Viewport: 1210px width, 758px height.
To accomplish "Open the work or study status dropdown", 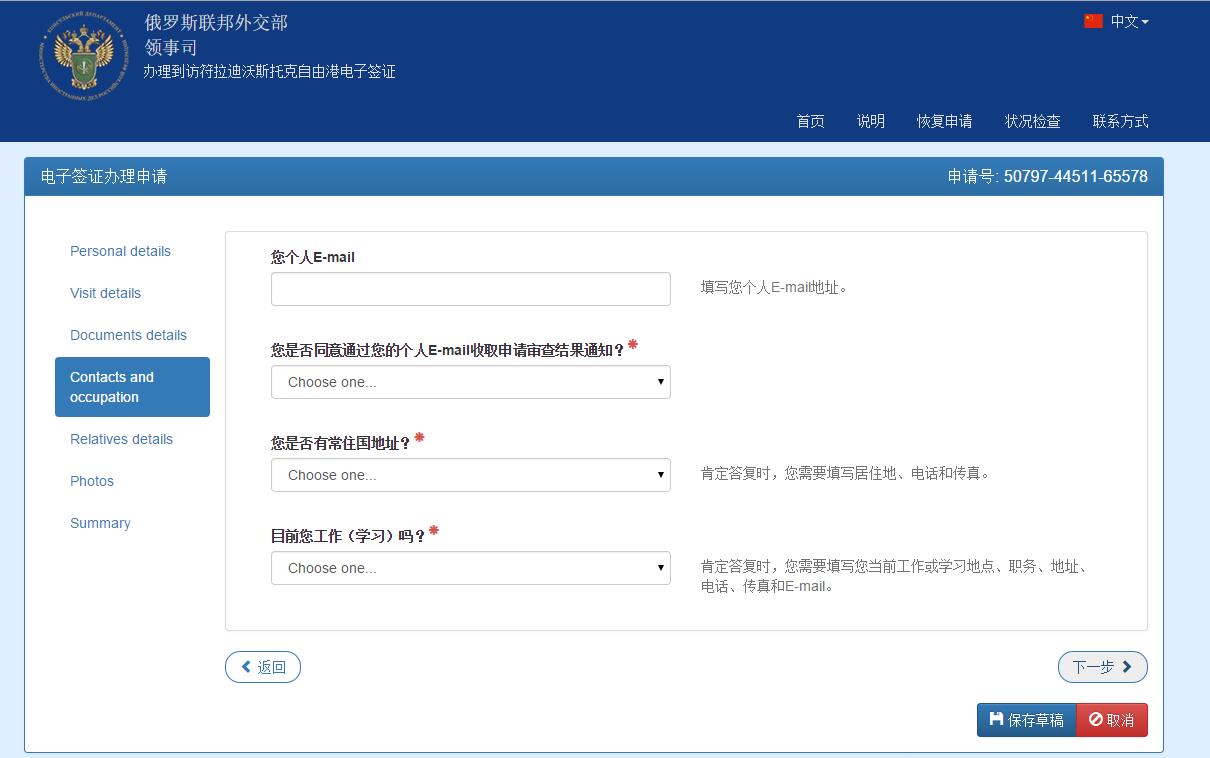I will tap(470, 568).
